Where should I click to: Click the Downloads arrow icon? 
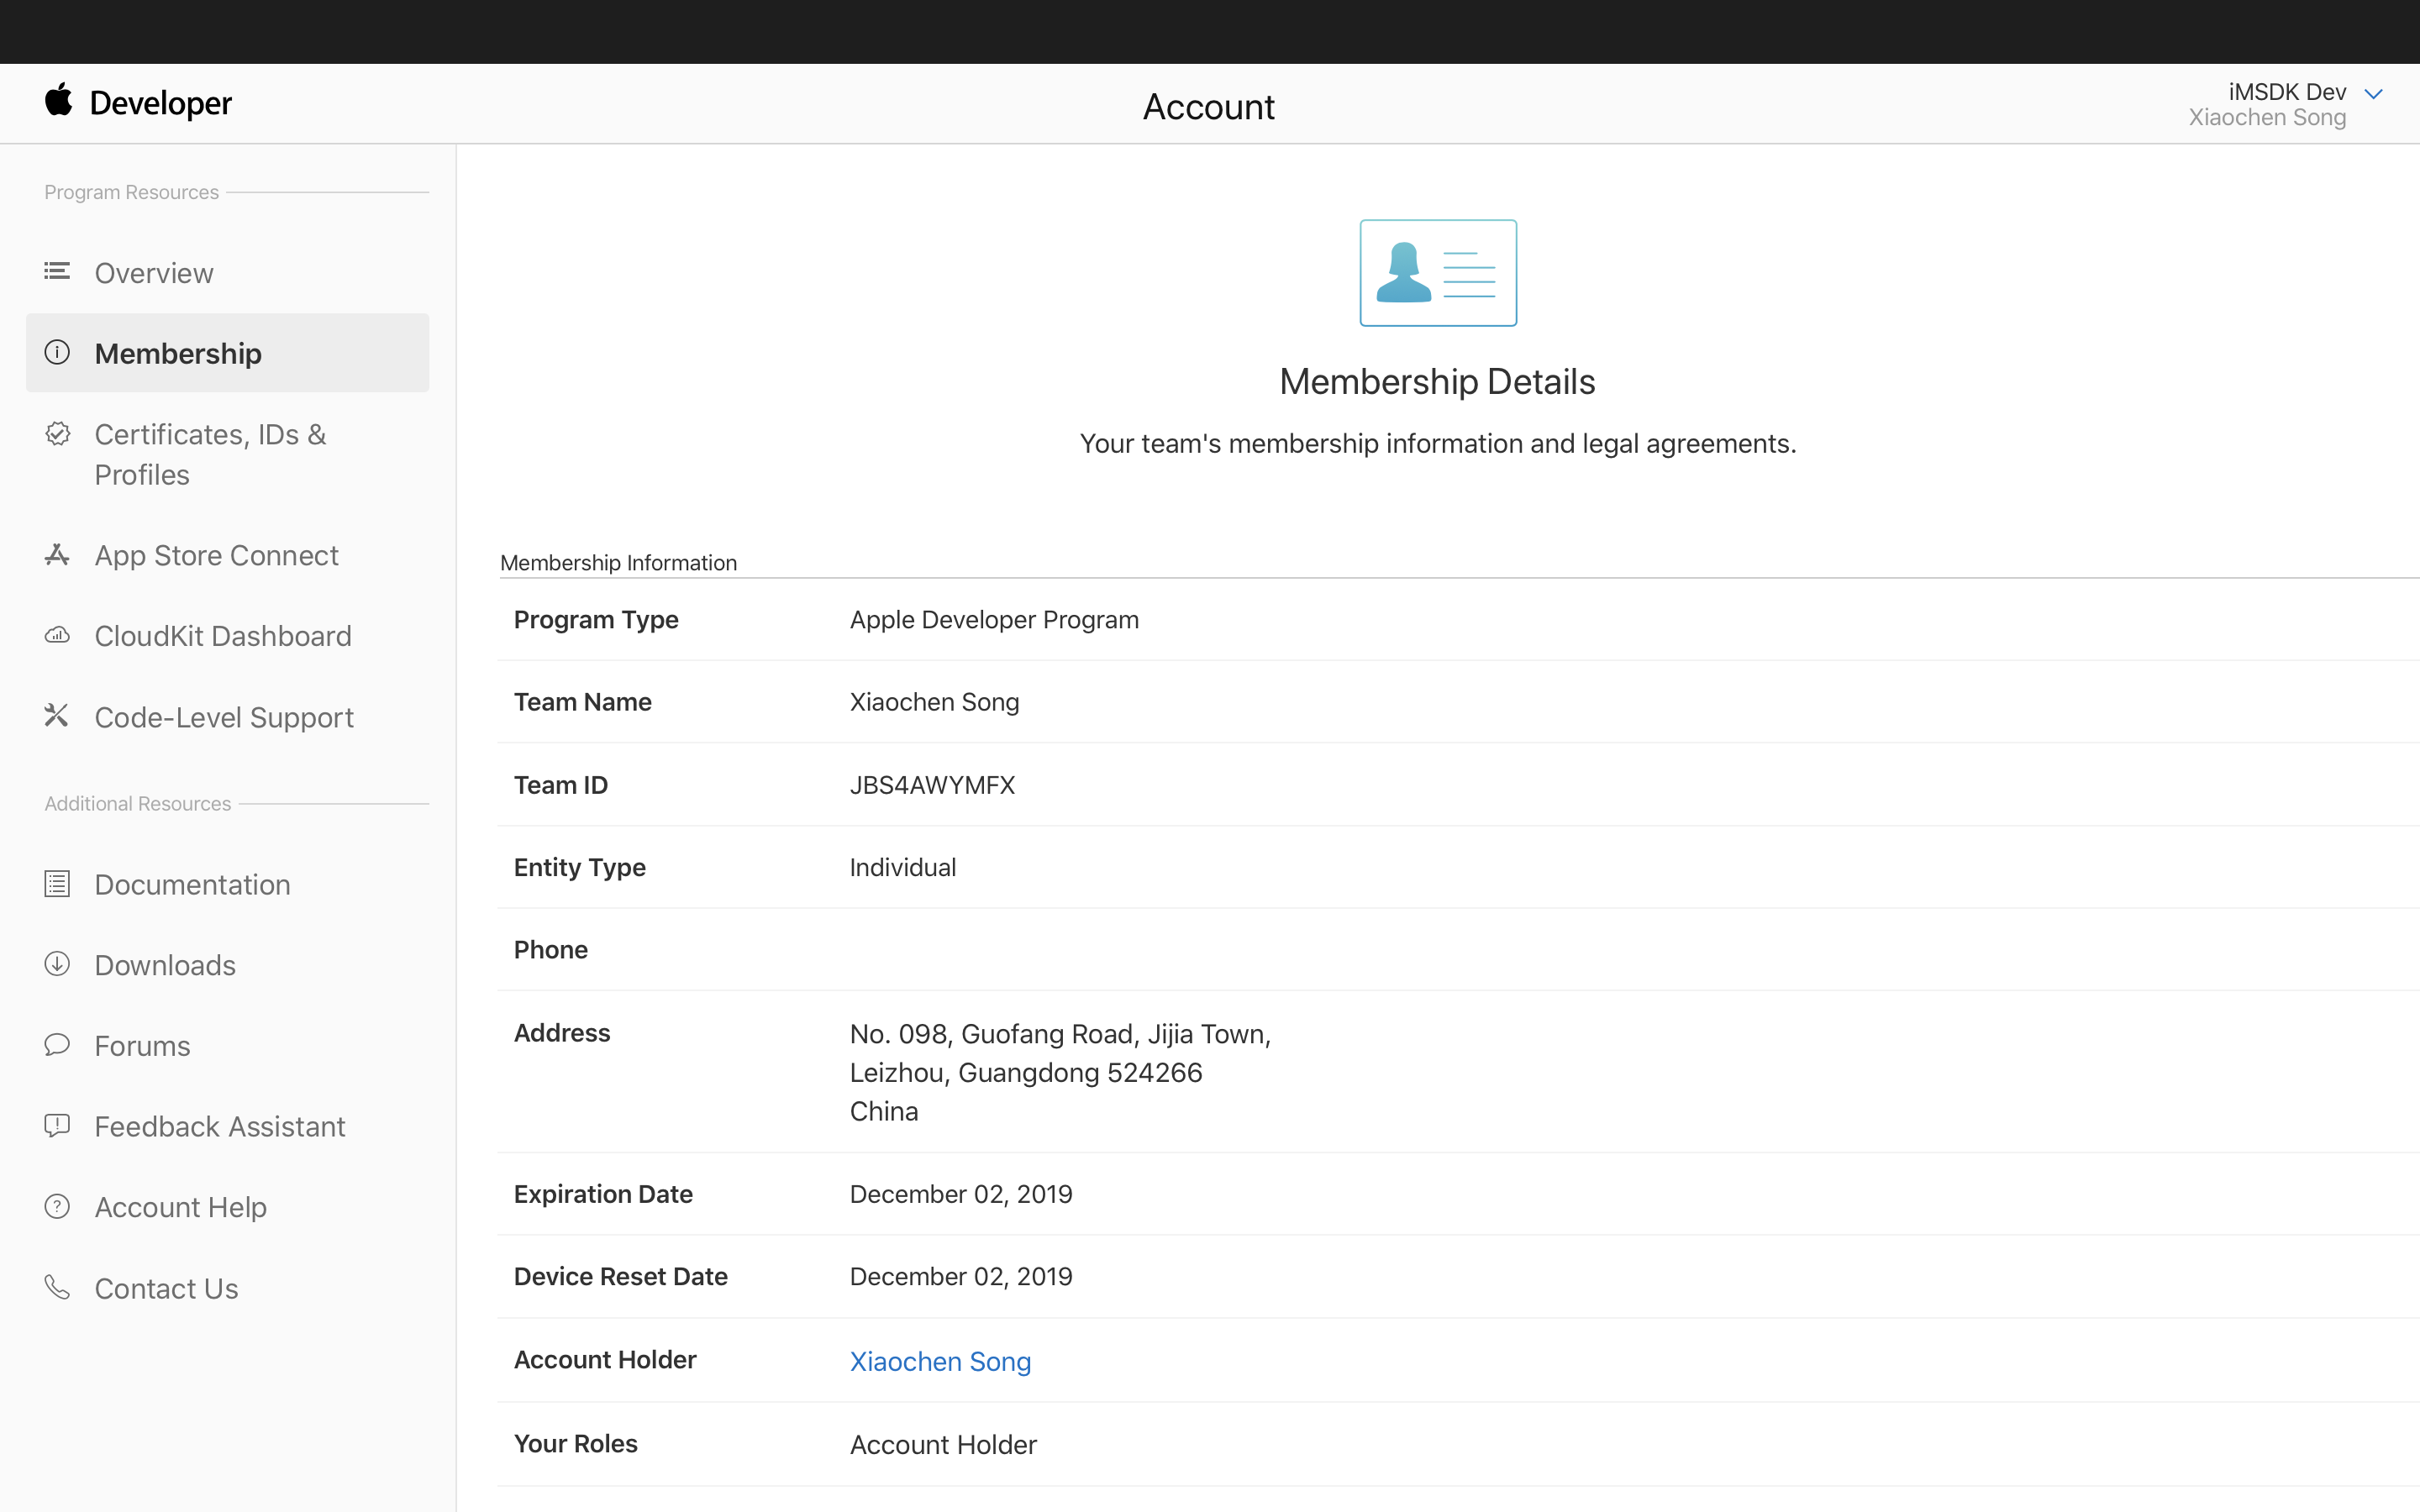click(57, 964)
